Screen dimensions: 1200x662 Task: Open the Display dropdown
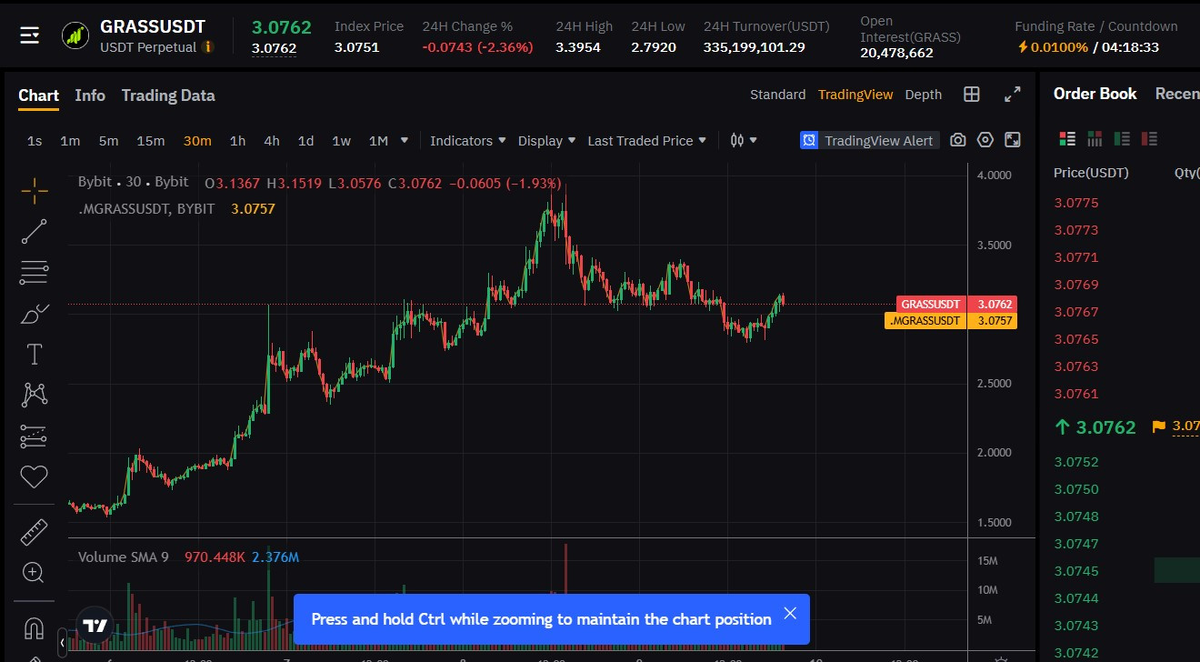[547, 141]
